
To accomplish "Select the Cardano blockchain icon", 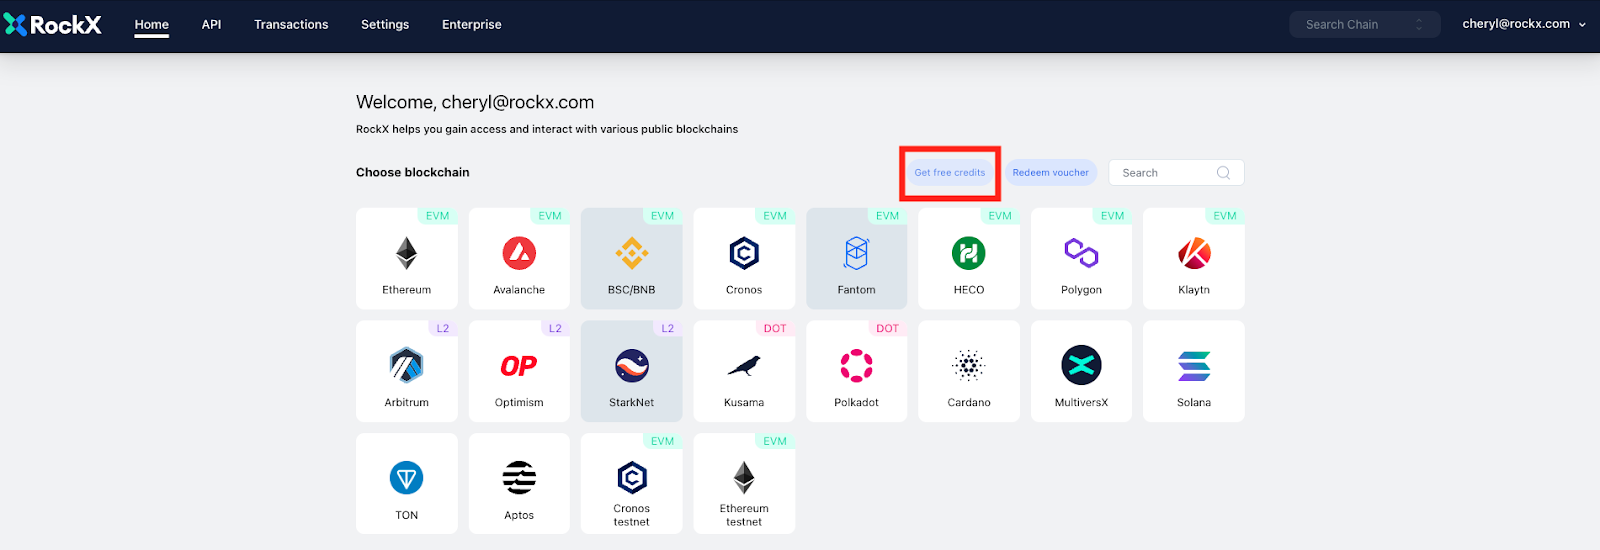I will point(969,366).
